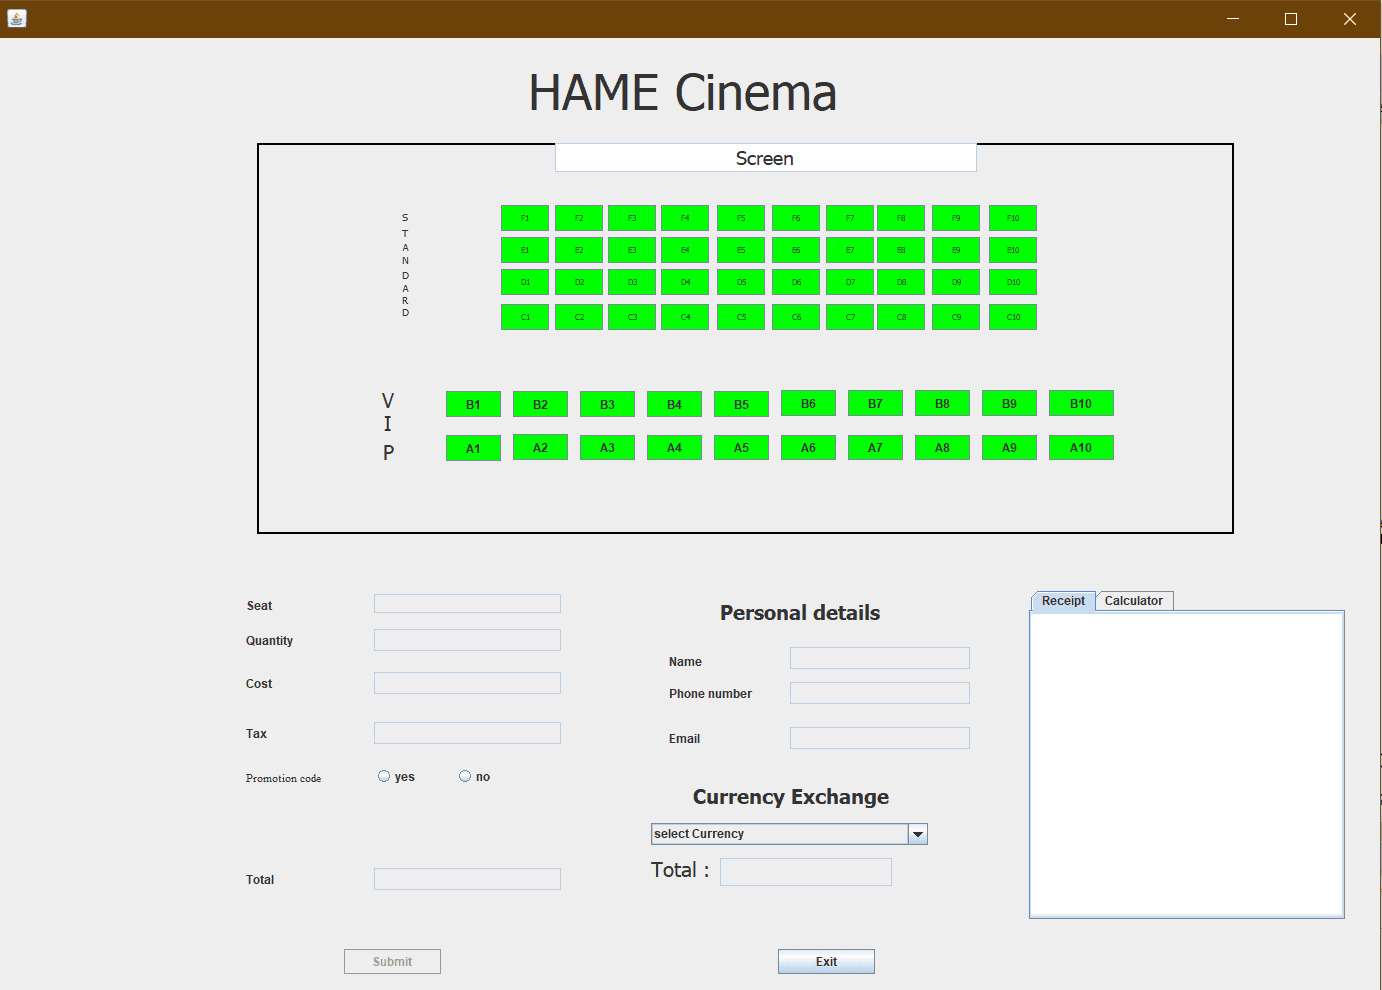Pick VIP seat A4
Viewport: 1382px width, 990px height.
click(674, 447)
